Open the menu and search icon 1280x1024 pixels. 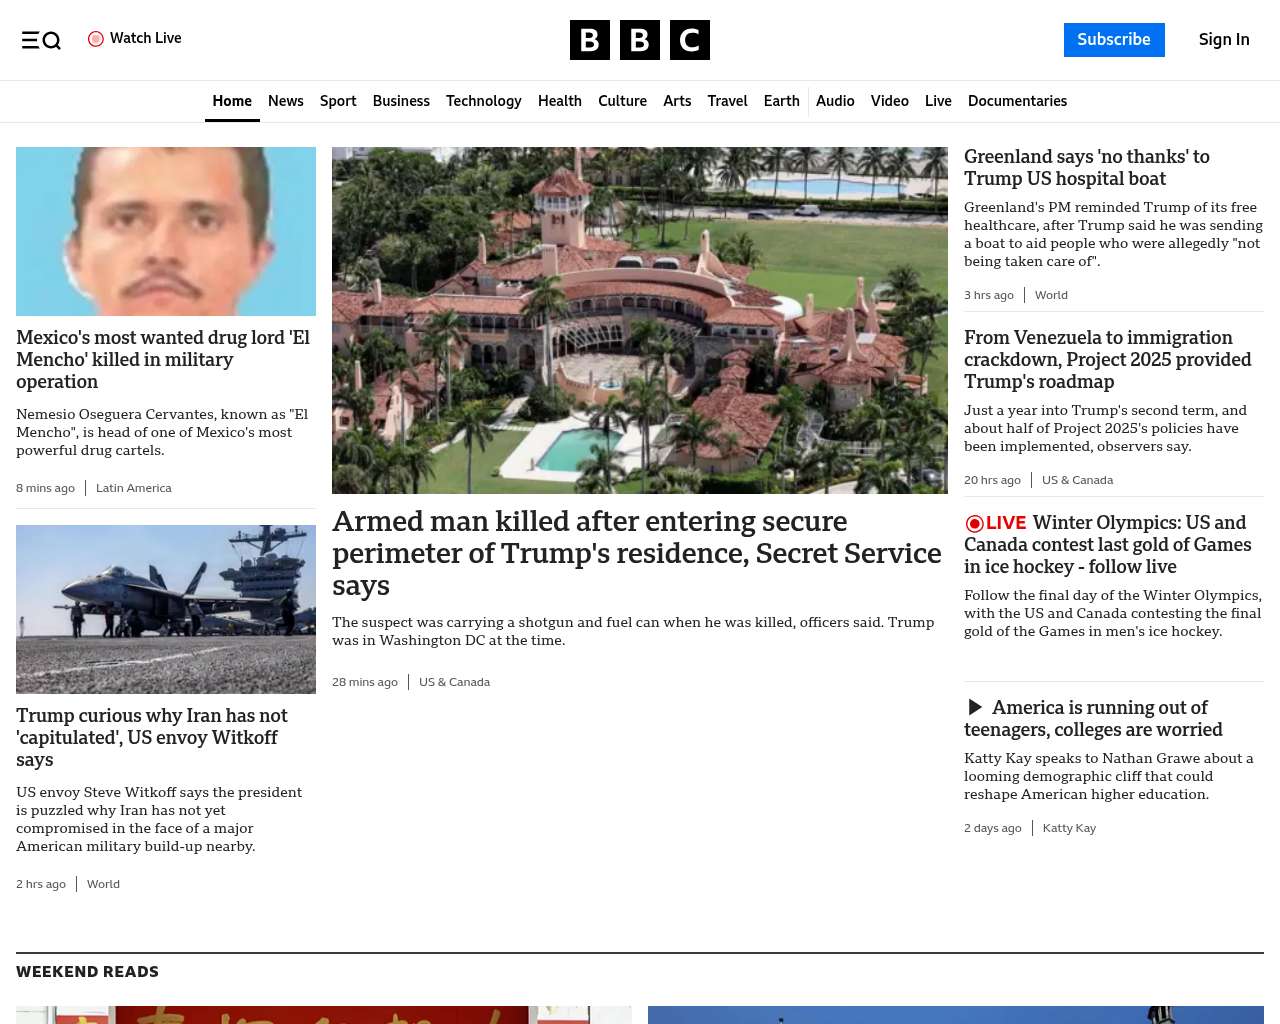(41, 40)
